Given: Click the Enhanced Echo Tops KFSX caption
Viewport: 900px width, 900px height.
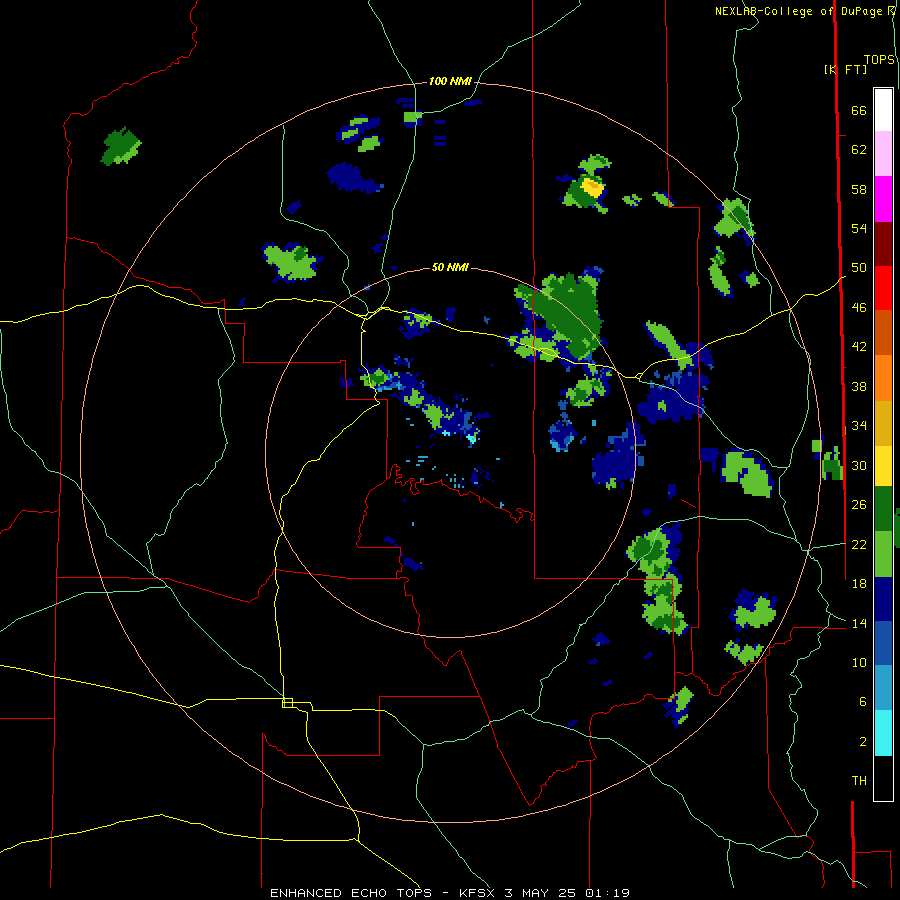Looking at the screenshot, I should point(450,893).
